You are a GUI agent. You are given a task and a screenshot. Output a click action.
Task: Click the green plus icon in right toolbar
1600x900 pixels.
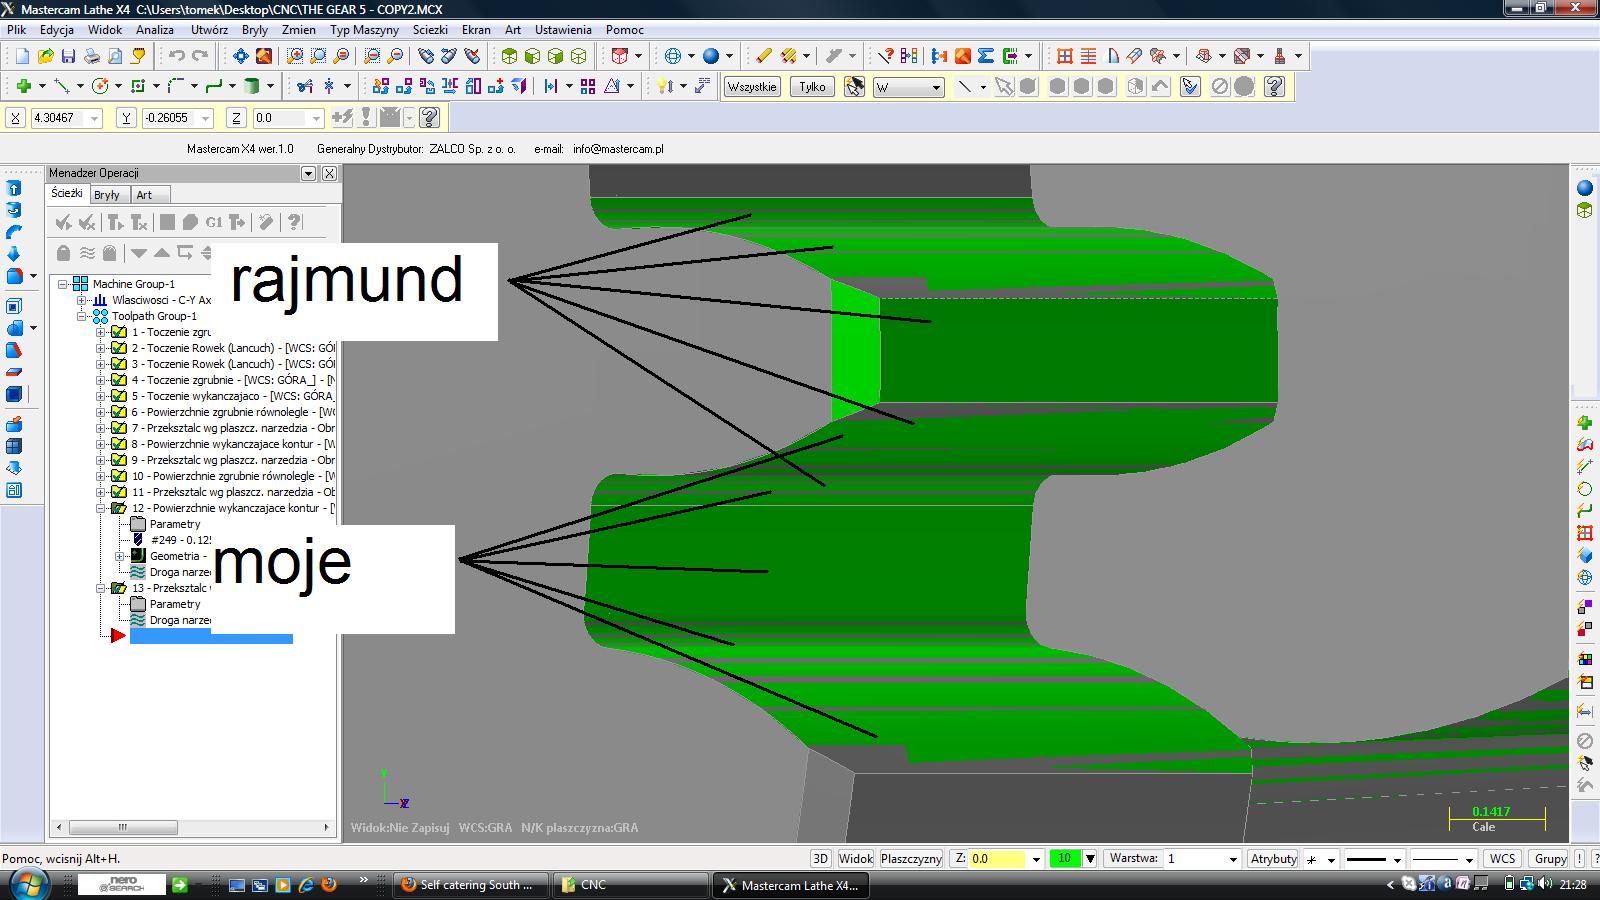pos(1585,424)
